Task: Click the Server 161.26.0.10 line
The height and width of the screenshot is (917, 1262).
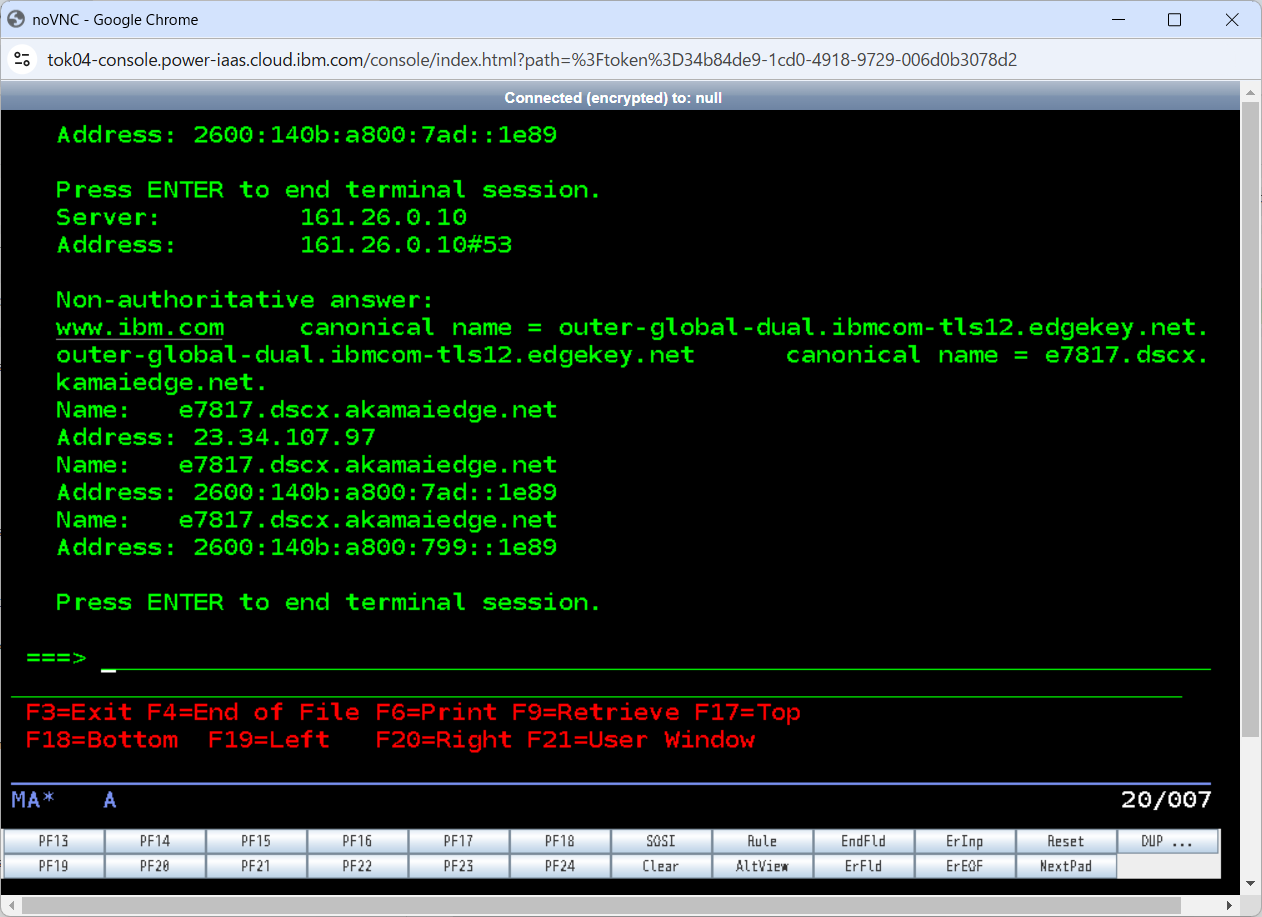Action: [262, 218]
